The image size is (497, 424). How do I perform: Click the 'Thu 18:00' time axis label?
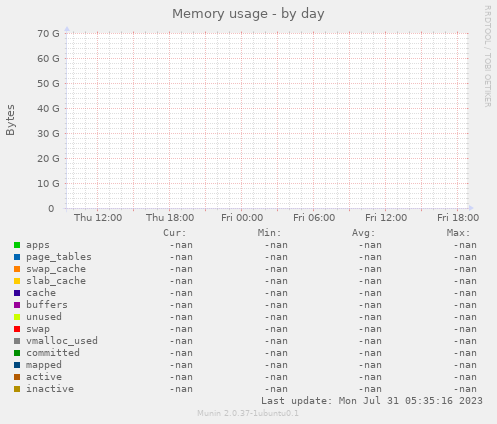pos(170,218)
